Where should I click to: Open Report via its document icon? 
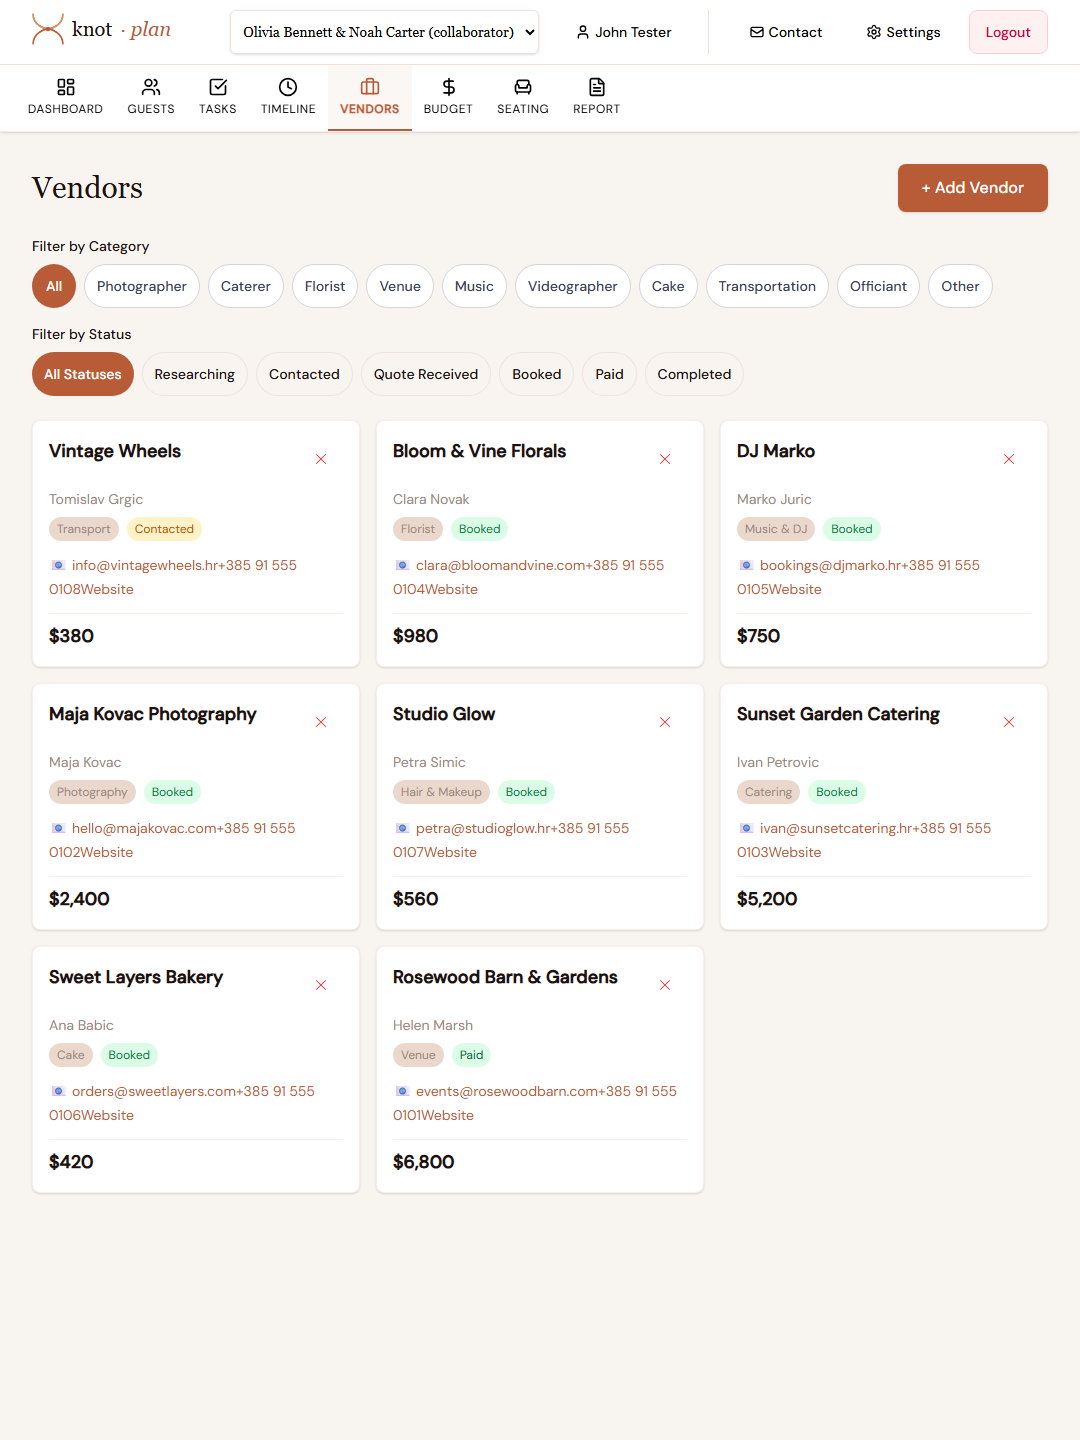pyautogui.click(x=597, y=87)
